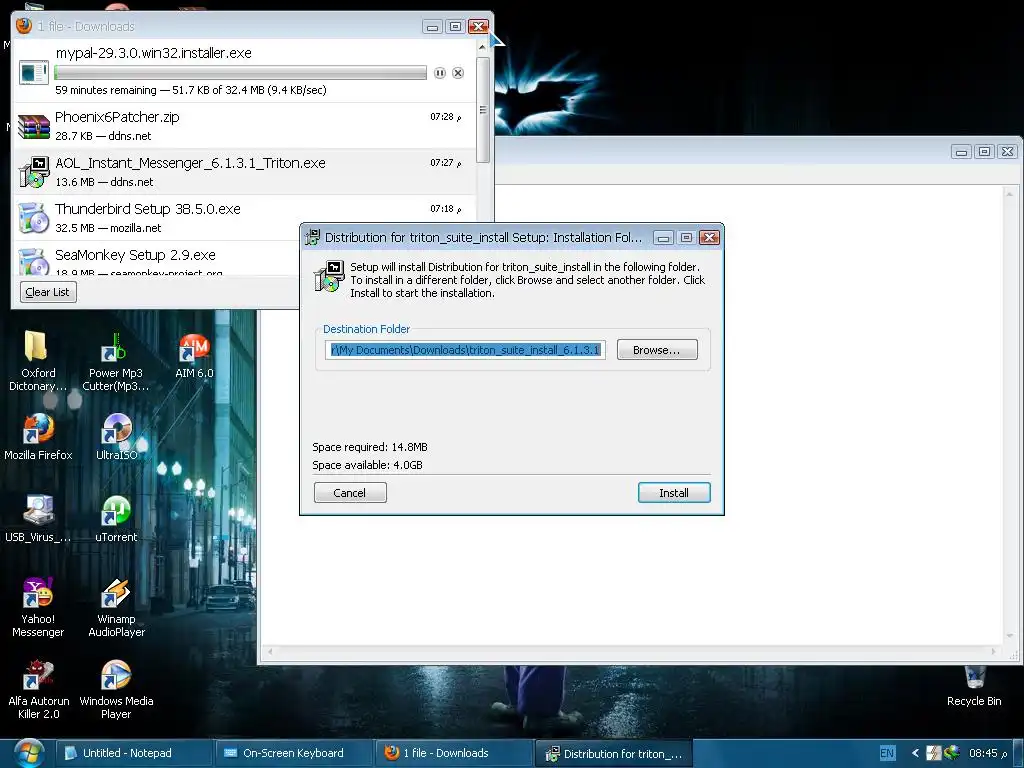This screenshot has width=1024, height=768.
Task: Click Notepad horizontal scroll left arrow
Action: pos(270,651)
